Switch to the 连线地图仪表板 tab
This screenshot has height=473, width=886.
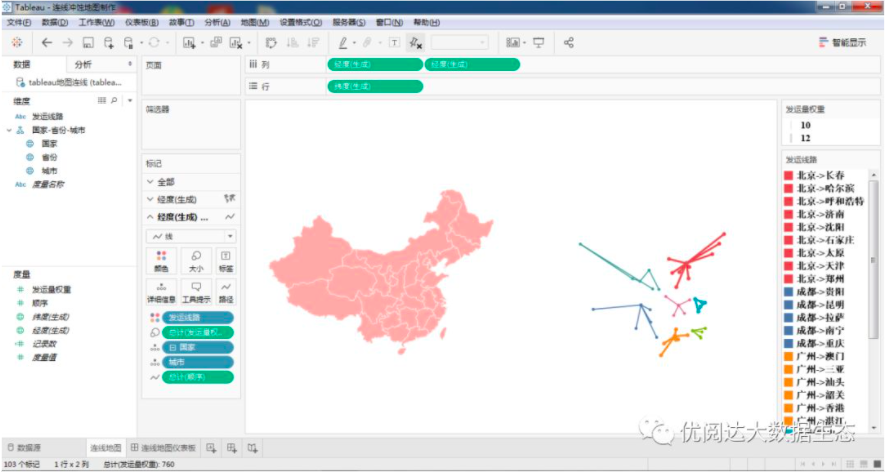pyautogui.click(x=169, y=447)
